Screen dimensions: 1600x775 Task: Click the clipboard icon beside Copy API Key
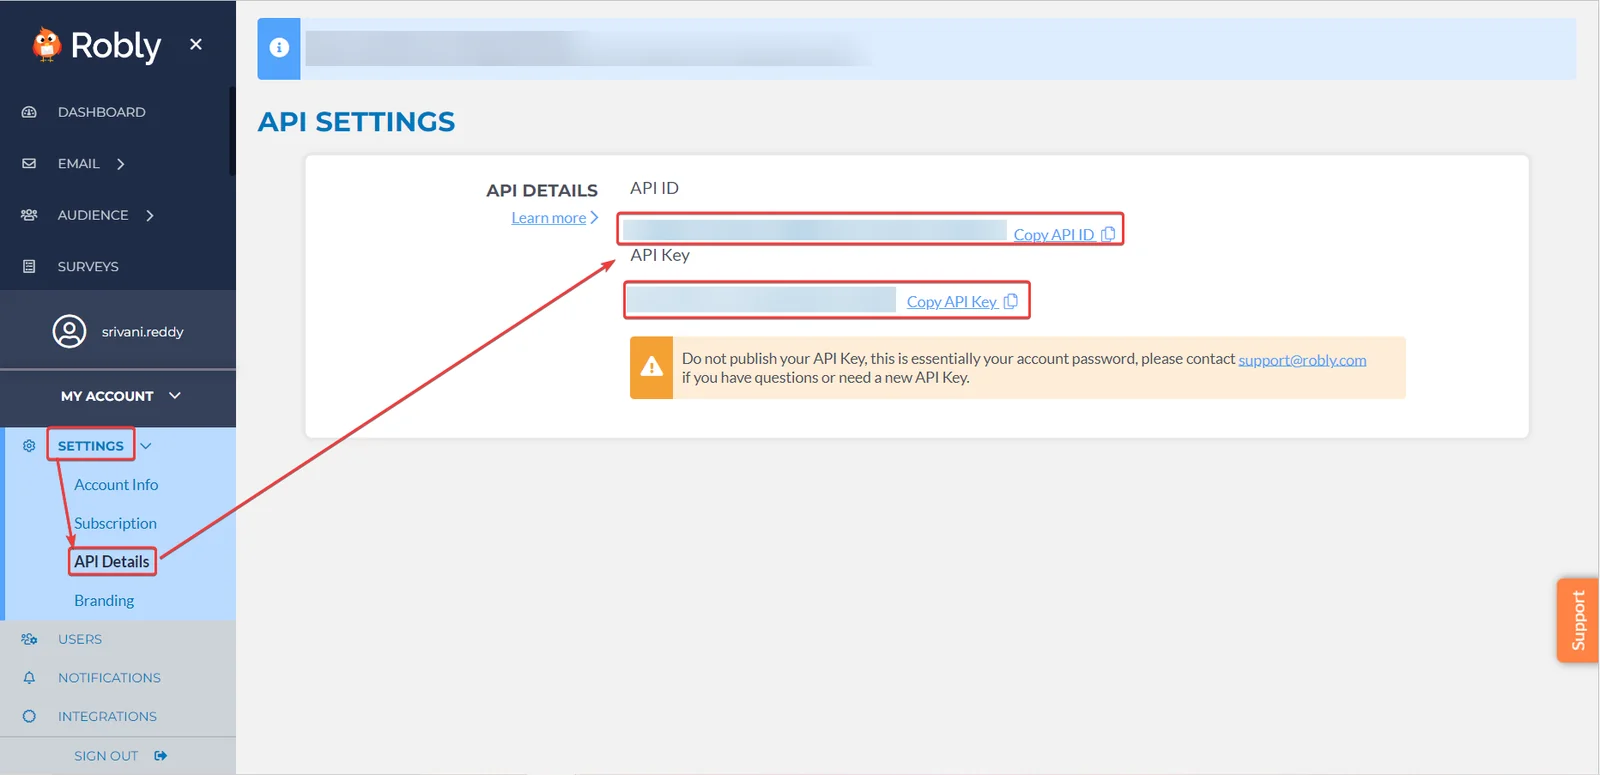point(1011,301)
